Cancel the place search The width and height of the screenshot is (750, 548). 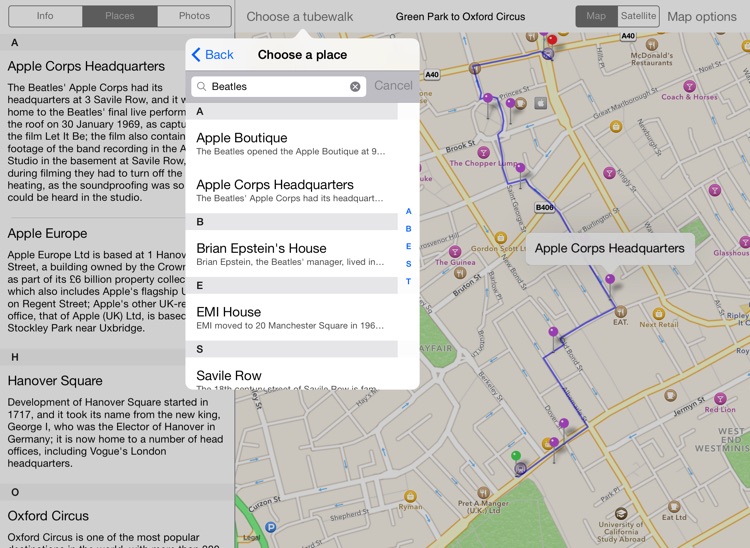[x=393, y=86]
